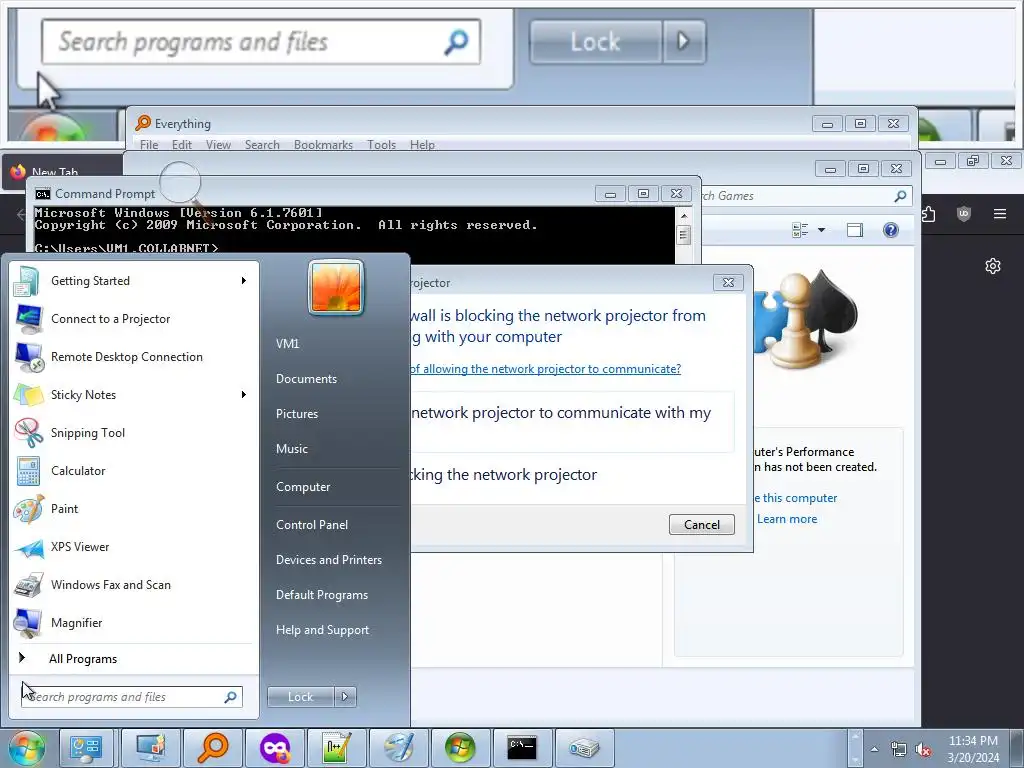Expand the Sticky Notes jump list arrow

(x=244, y=394)
